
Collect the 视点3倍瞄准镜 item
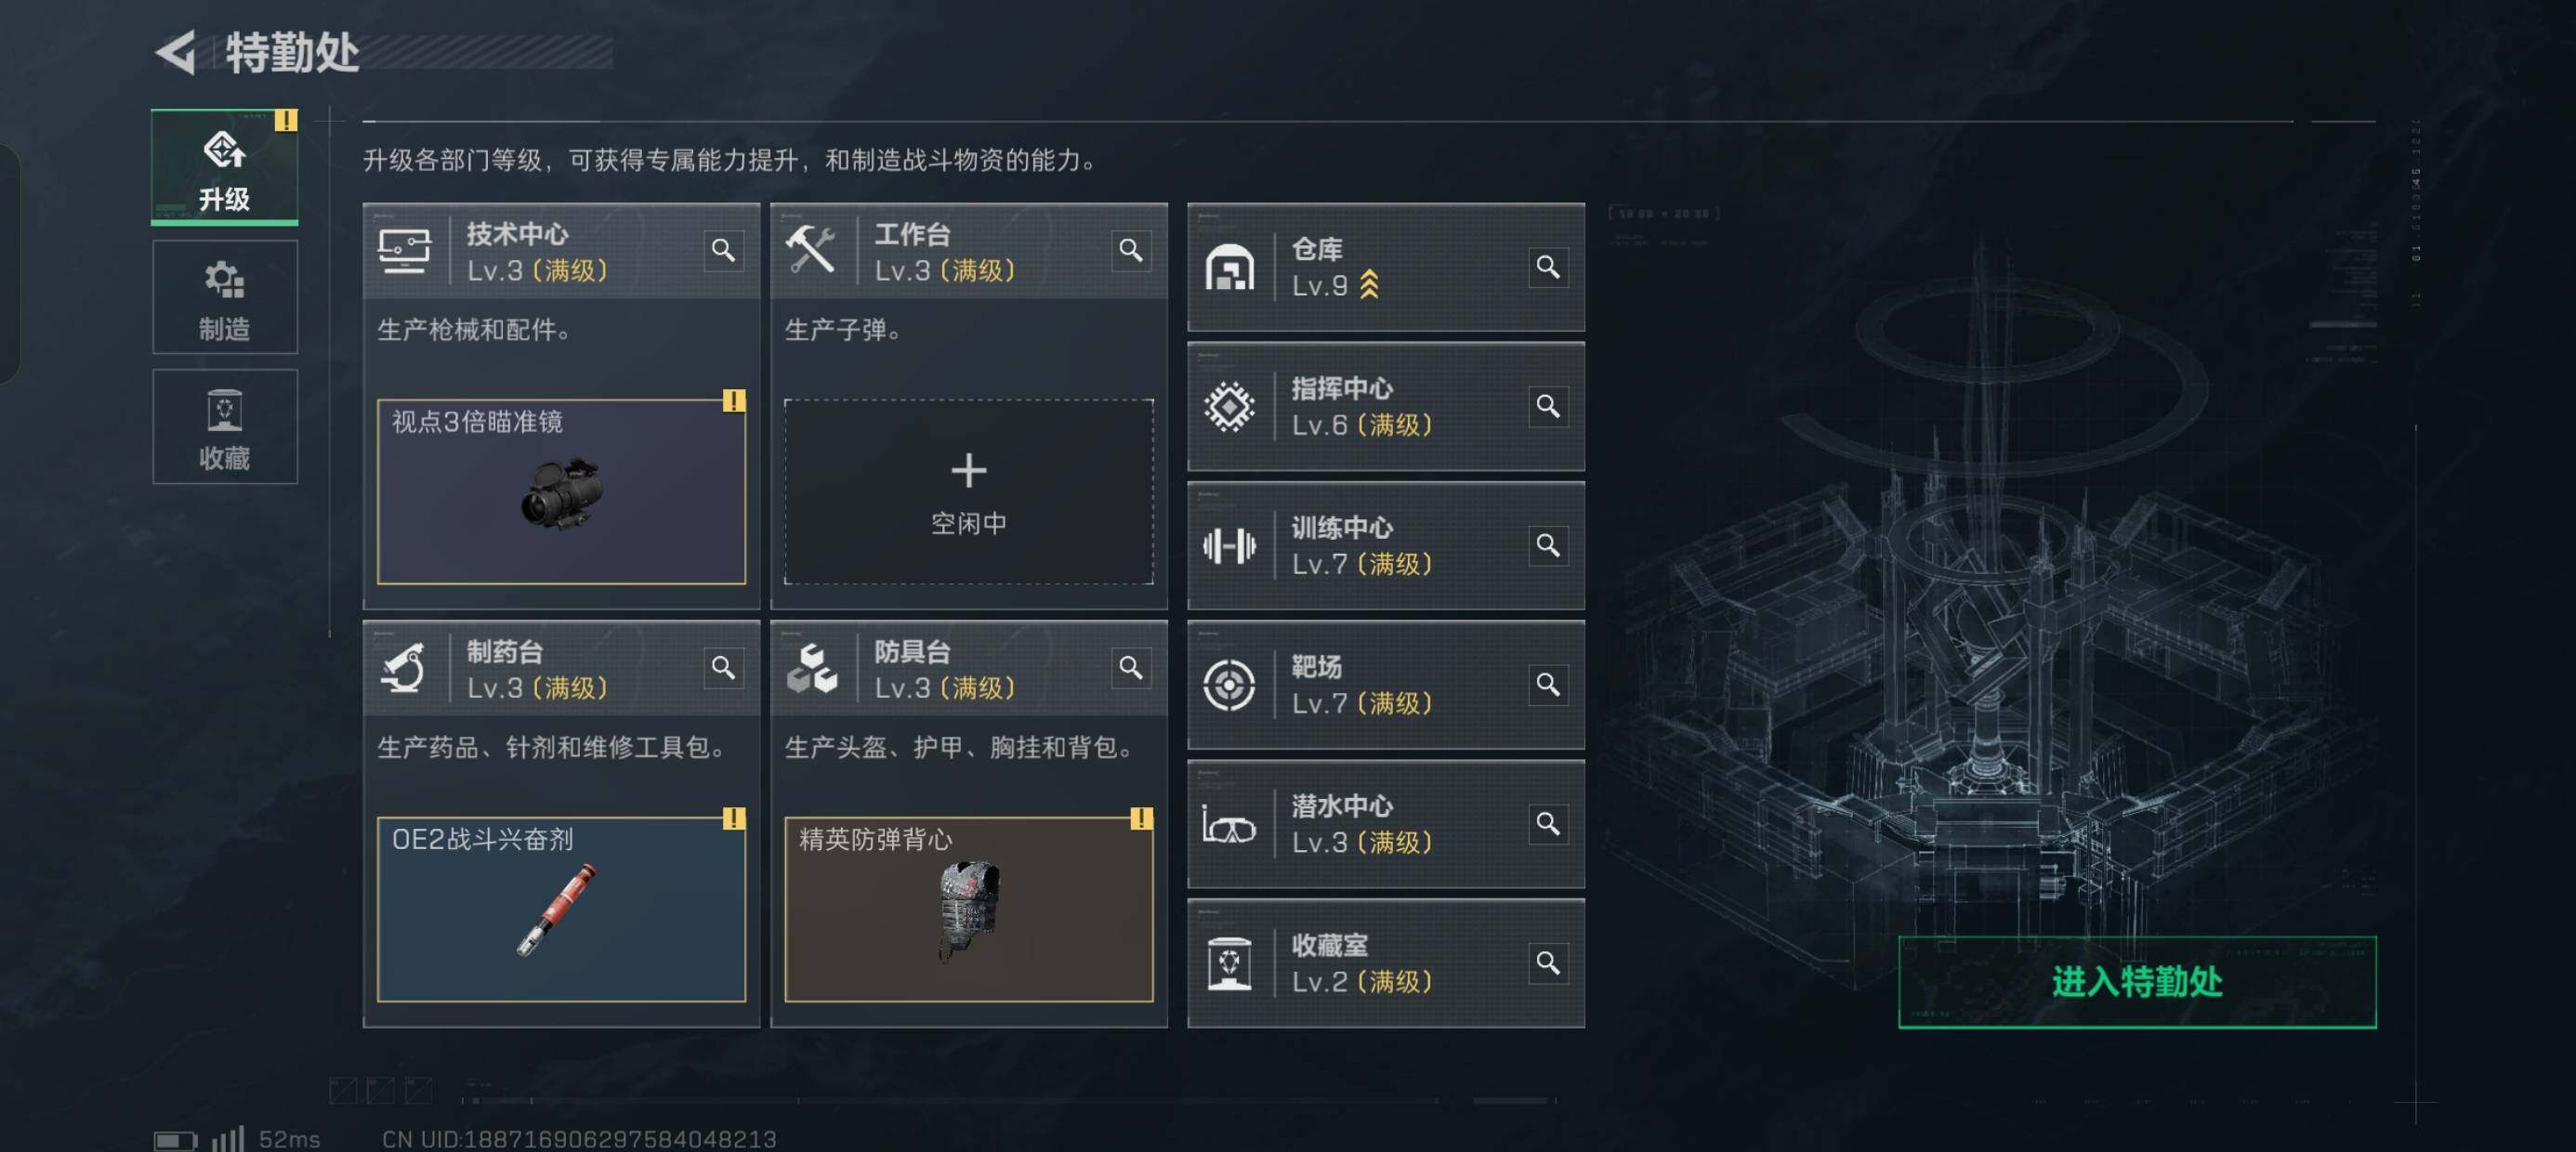pyautogui.click(x=561, y=492)
